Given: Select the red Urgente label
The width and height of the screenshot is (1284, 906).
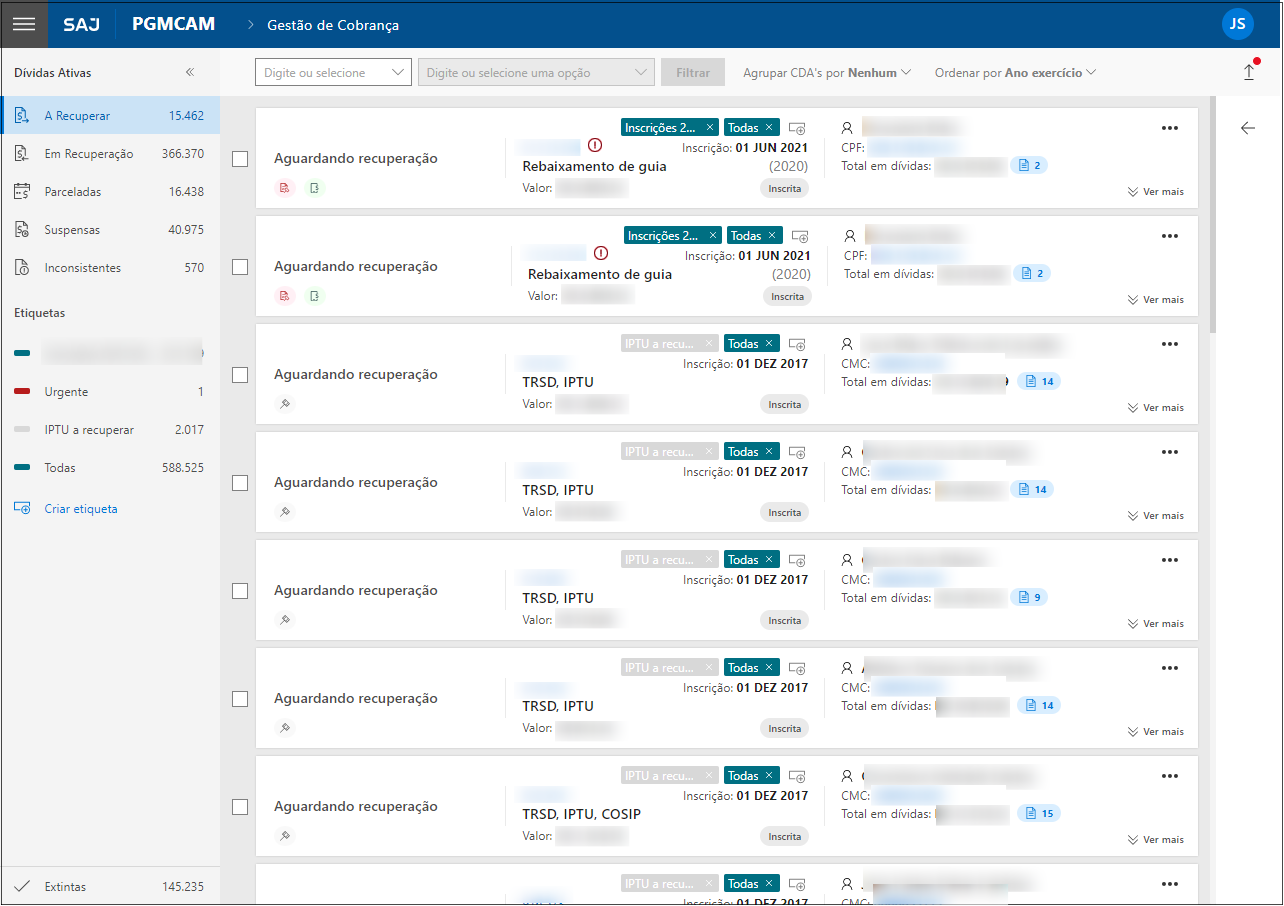Looking at the screenshot, I should point(66,392).
